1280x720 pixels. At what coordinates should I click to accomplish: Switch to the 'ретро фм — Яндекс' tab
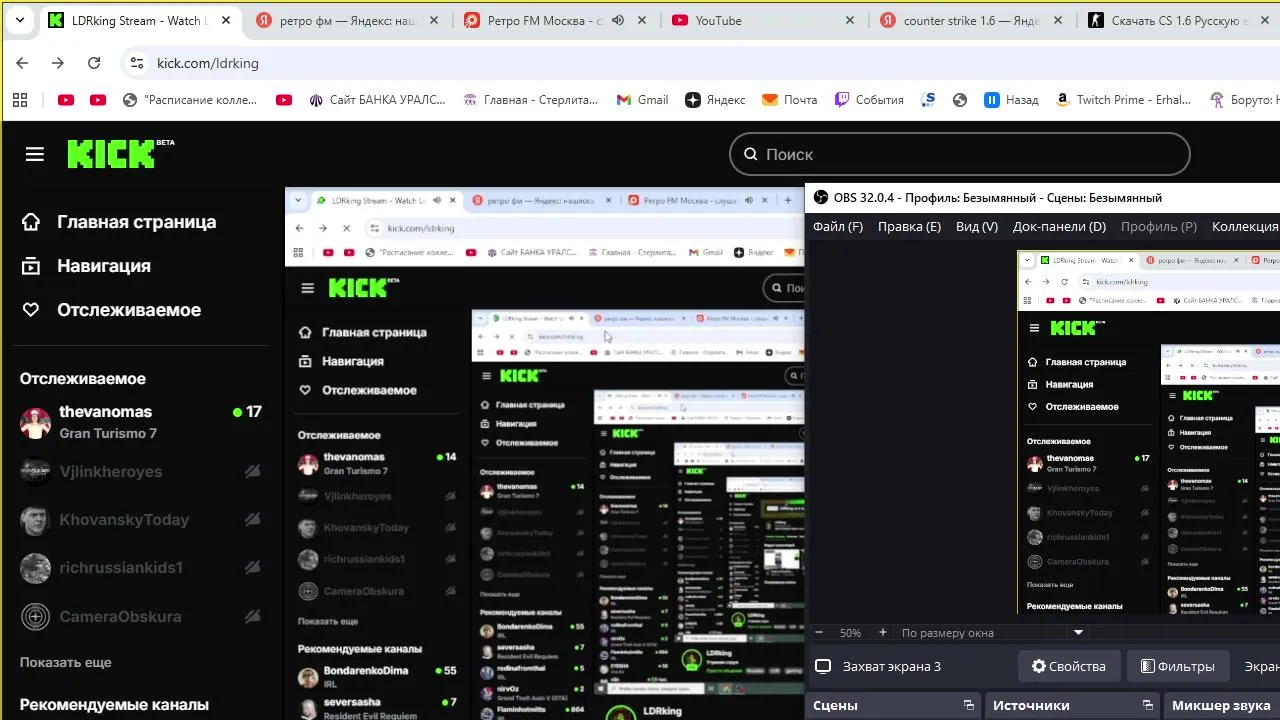[346, 20]
